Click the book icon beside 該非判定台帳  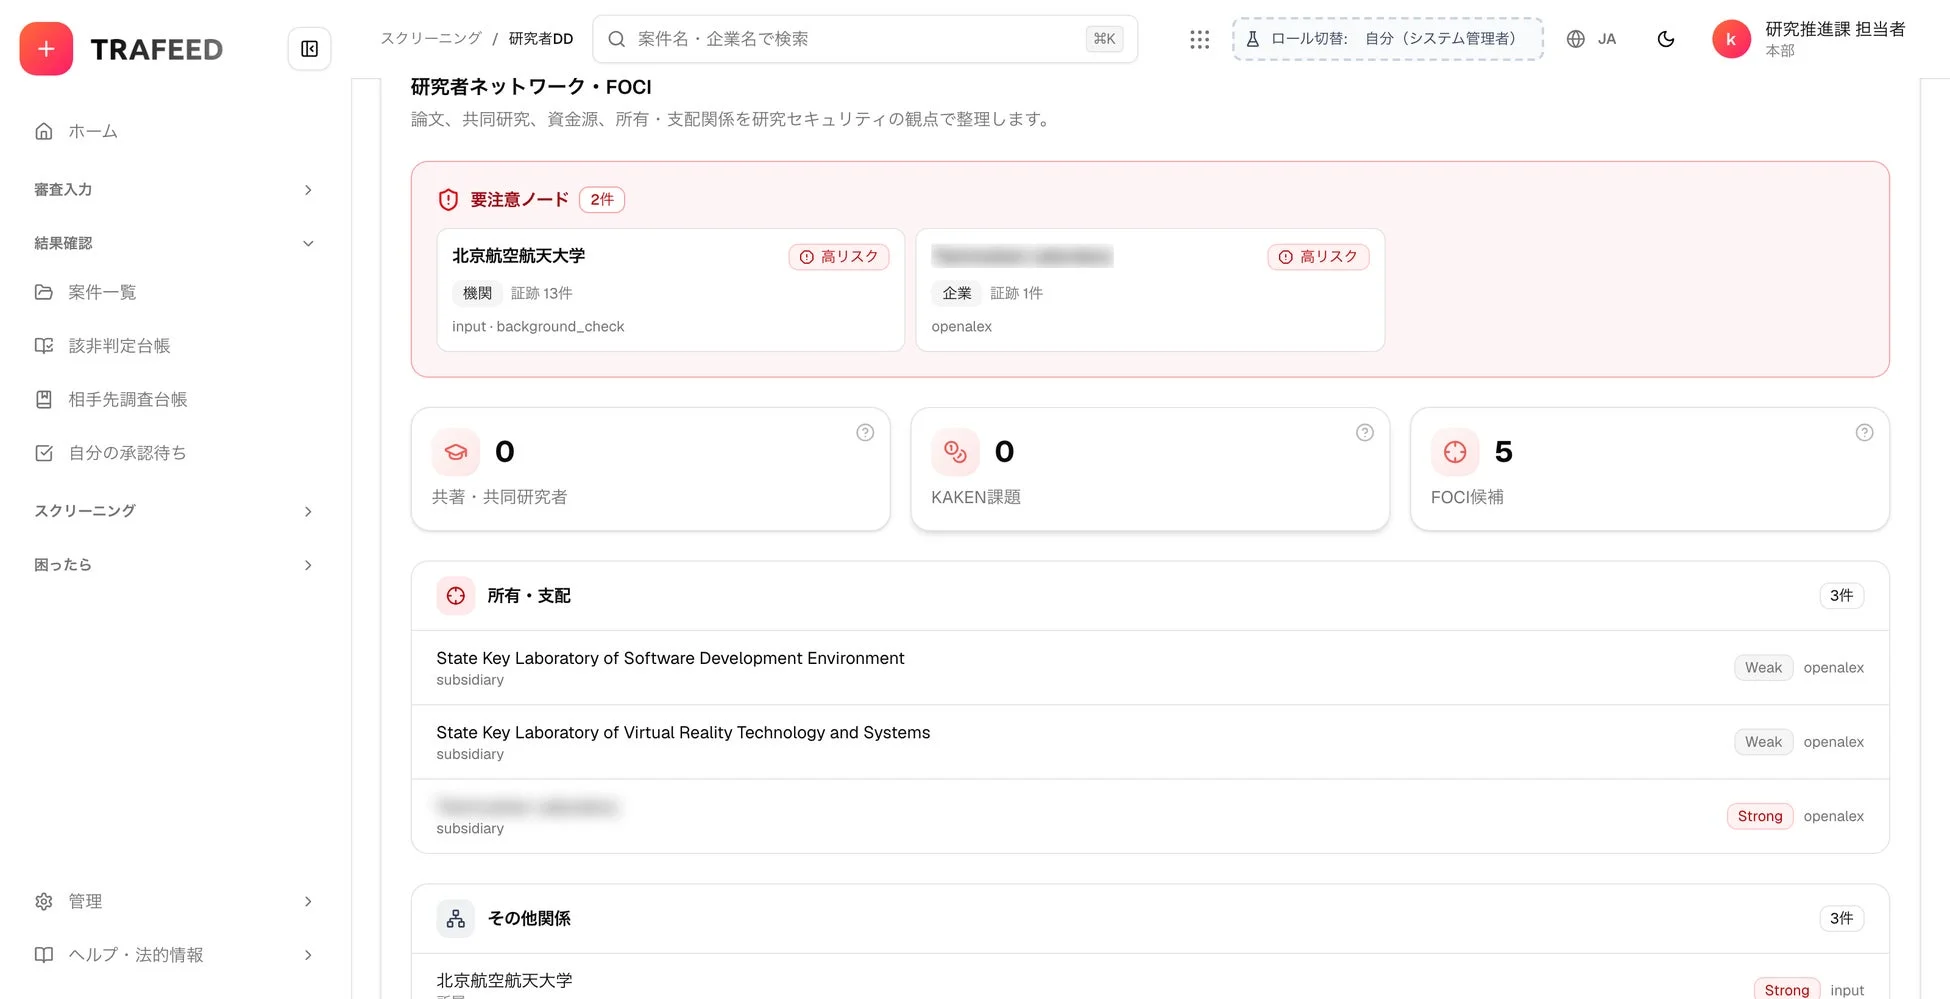coord(44,346)
